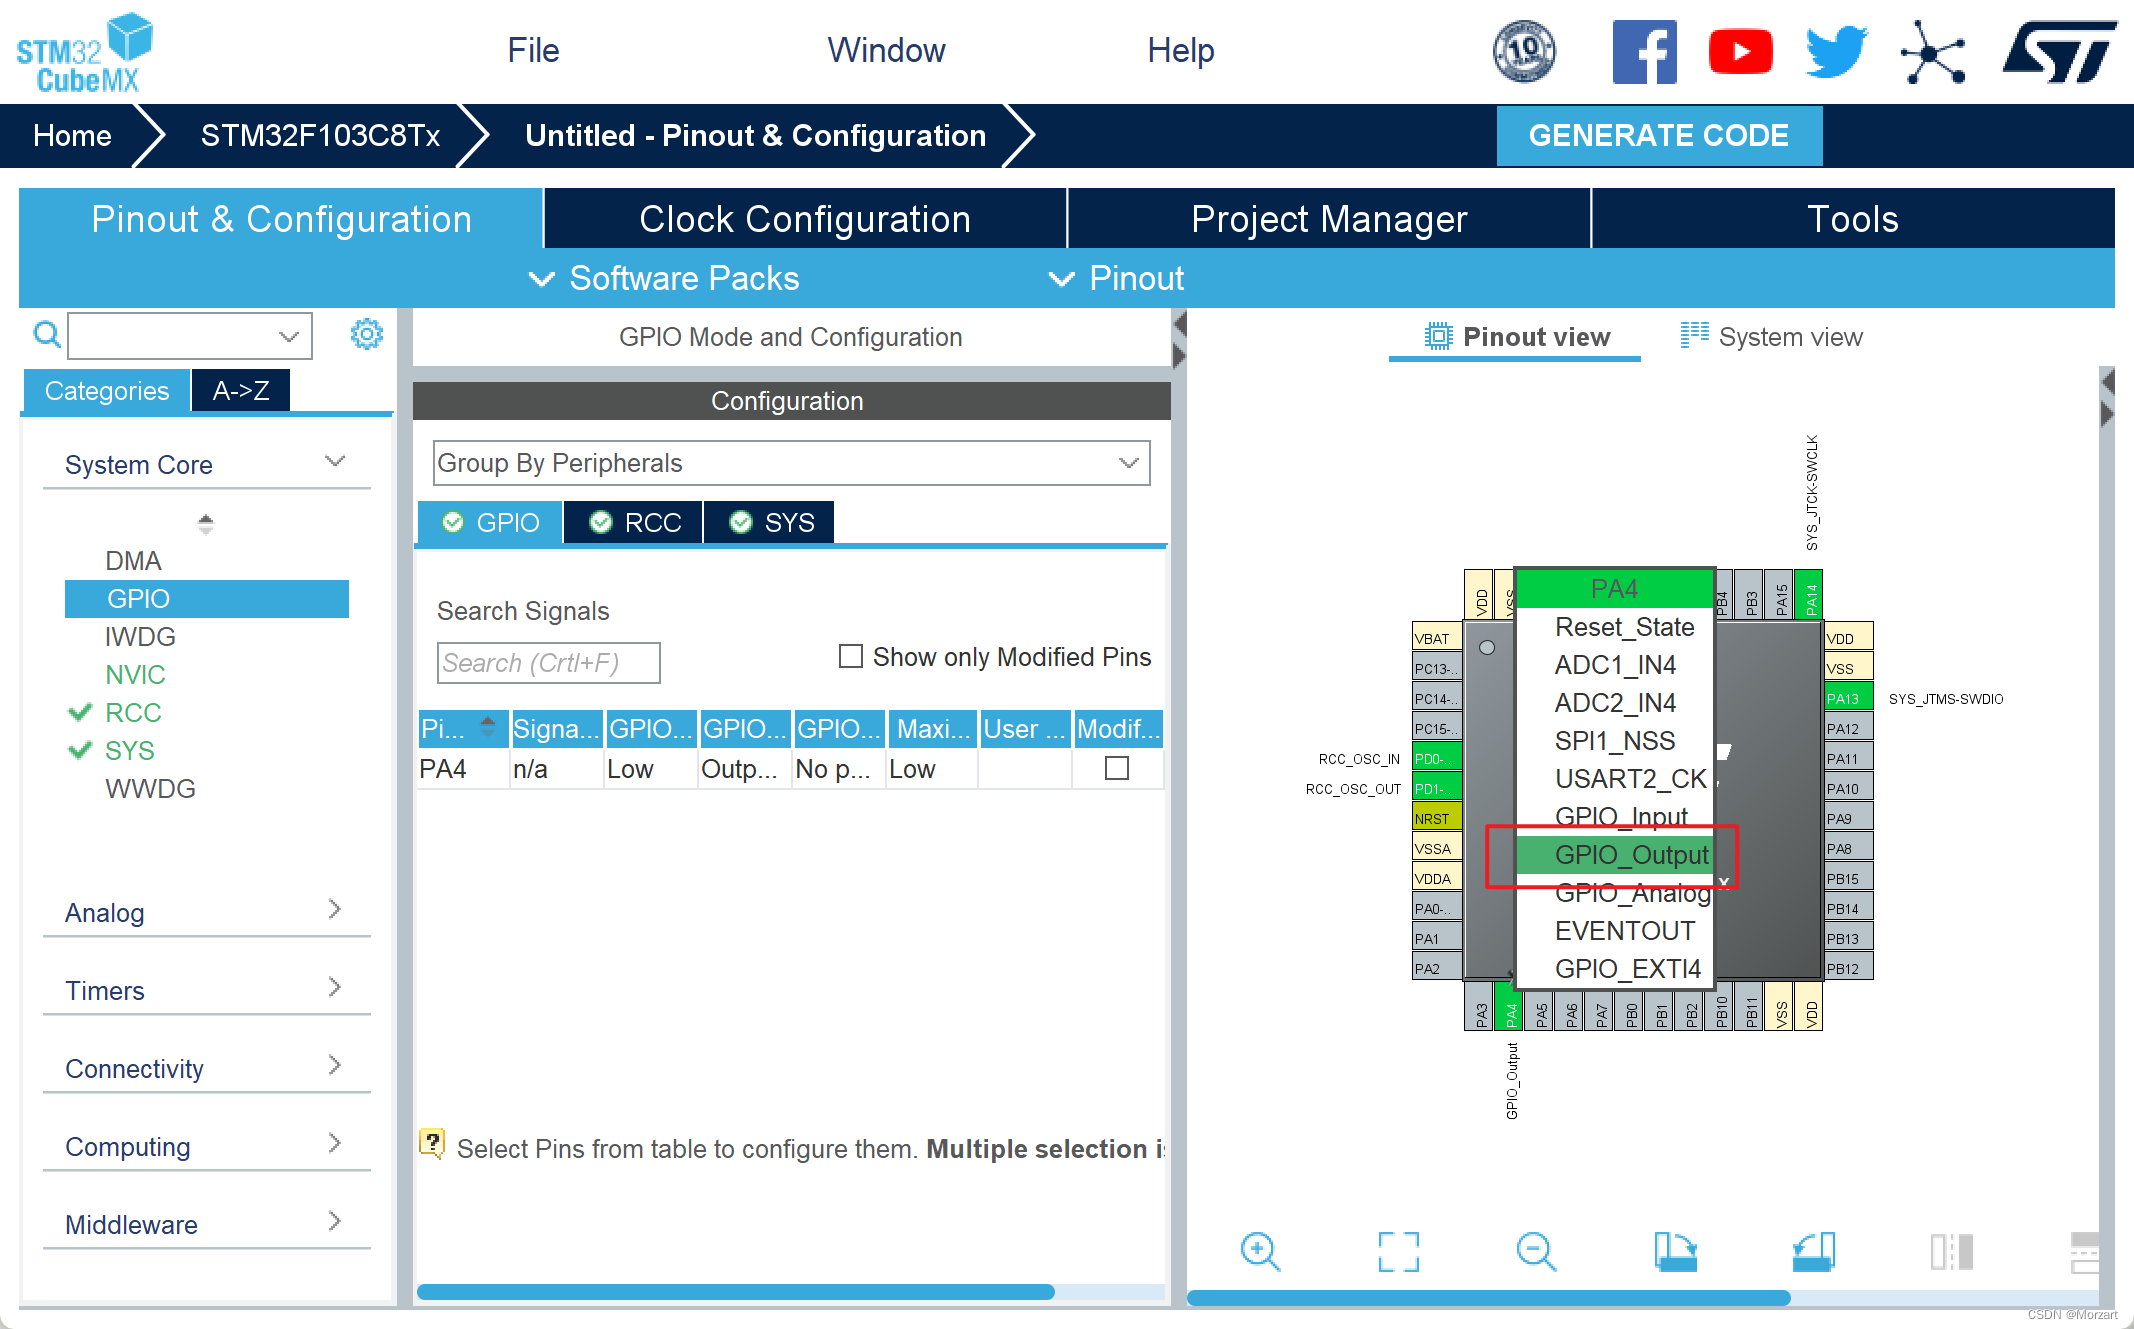Click the PB12 pin on chip
The image size is (2134, 1329).
pyautogui.click(x=1848, y=968)
